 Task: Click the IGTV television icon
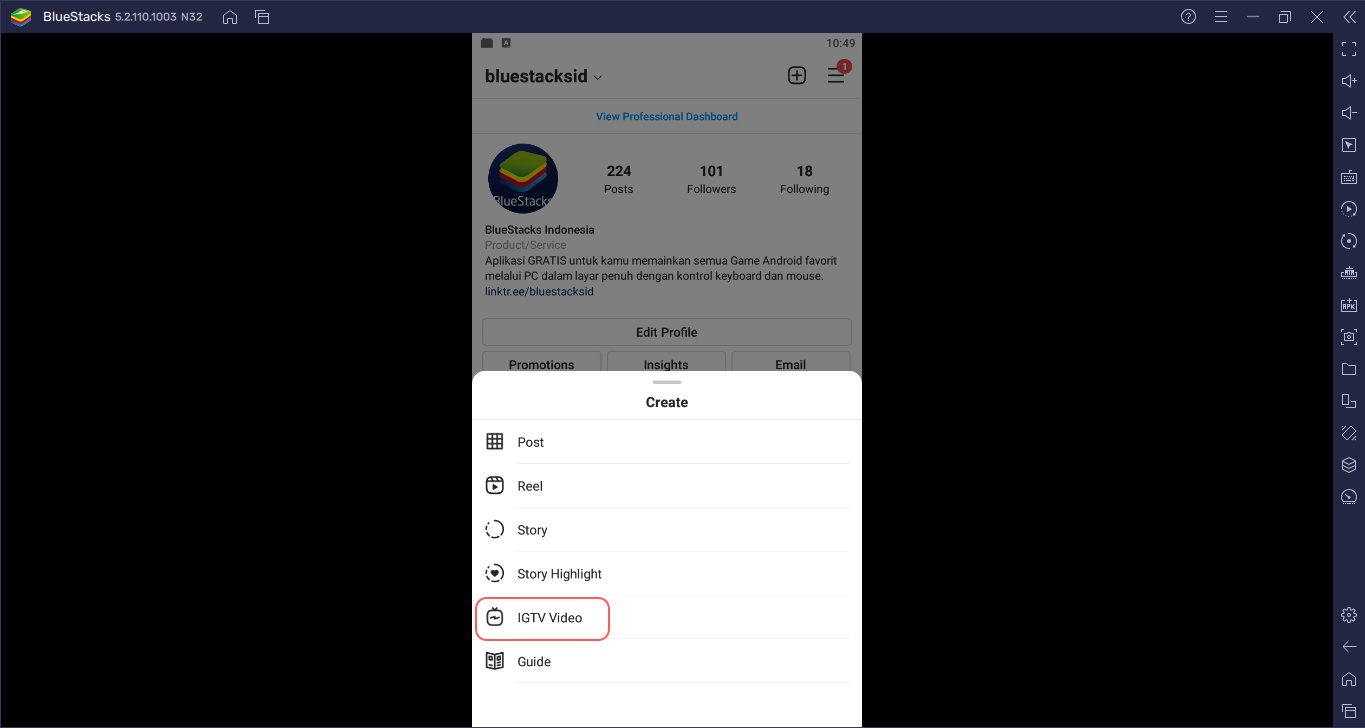coord(494,617)
